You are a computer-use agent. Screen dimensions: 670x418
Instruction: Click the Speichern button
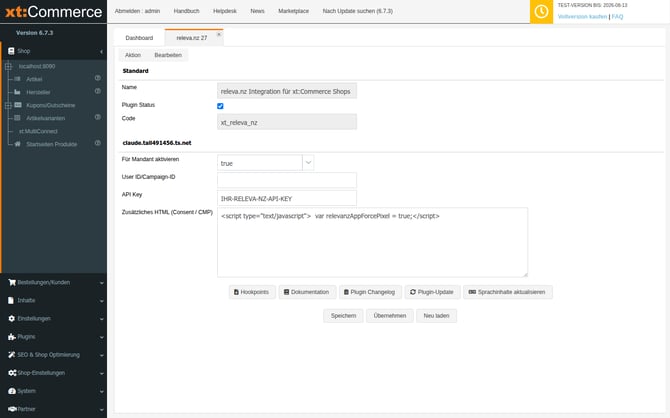(x=343, y=316)
